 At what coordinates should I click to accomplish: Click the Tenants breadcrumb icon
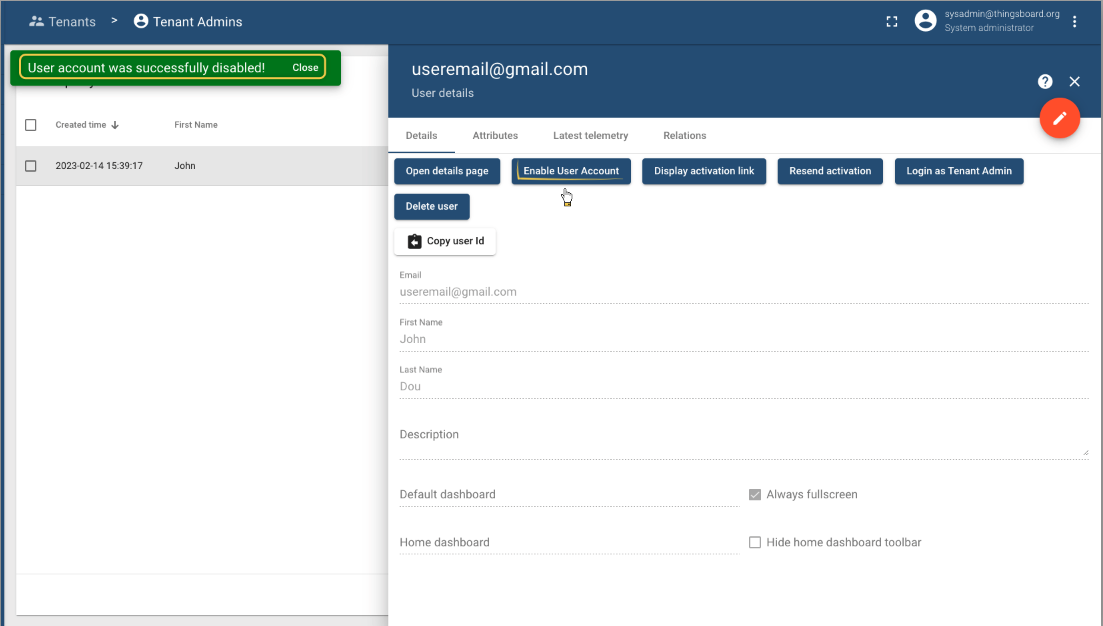[37, 21]
